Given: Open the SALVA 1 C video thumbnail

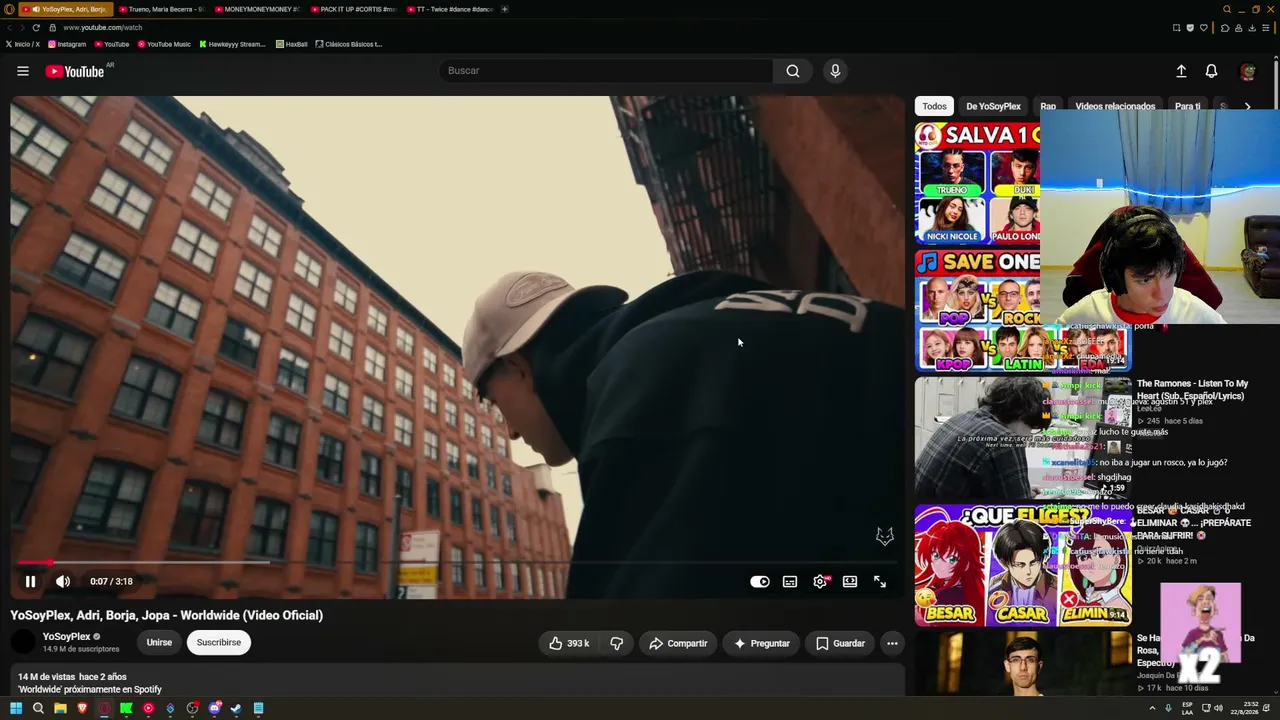Looking at the screenshot, I should coord(977,183).
